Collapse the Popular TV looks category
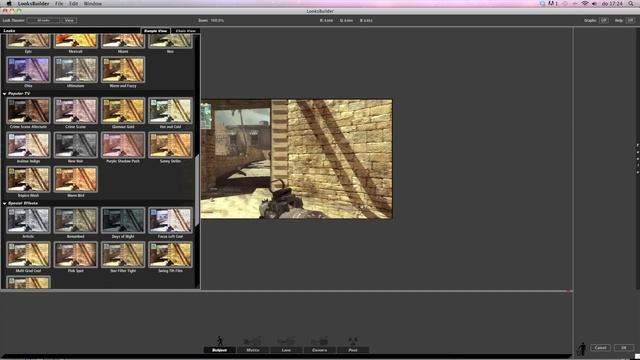The width and height of the screenshot is (640, 360). point(4,93)
